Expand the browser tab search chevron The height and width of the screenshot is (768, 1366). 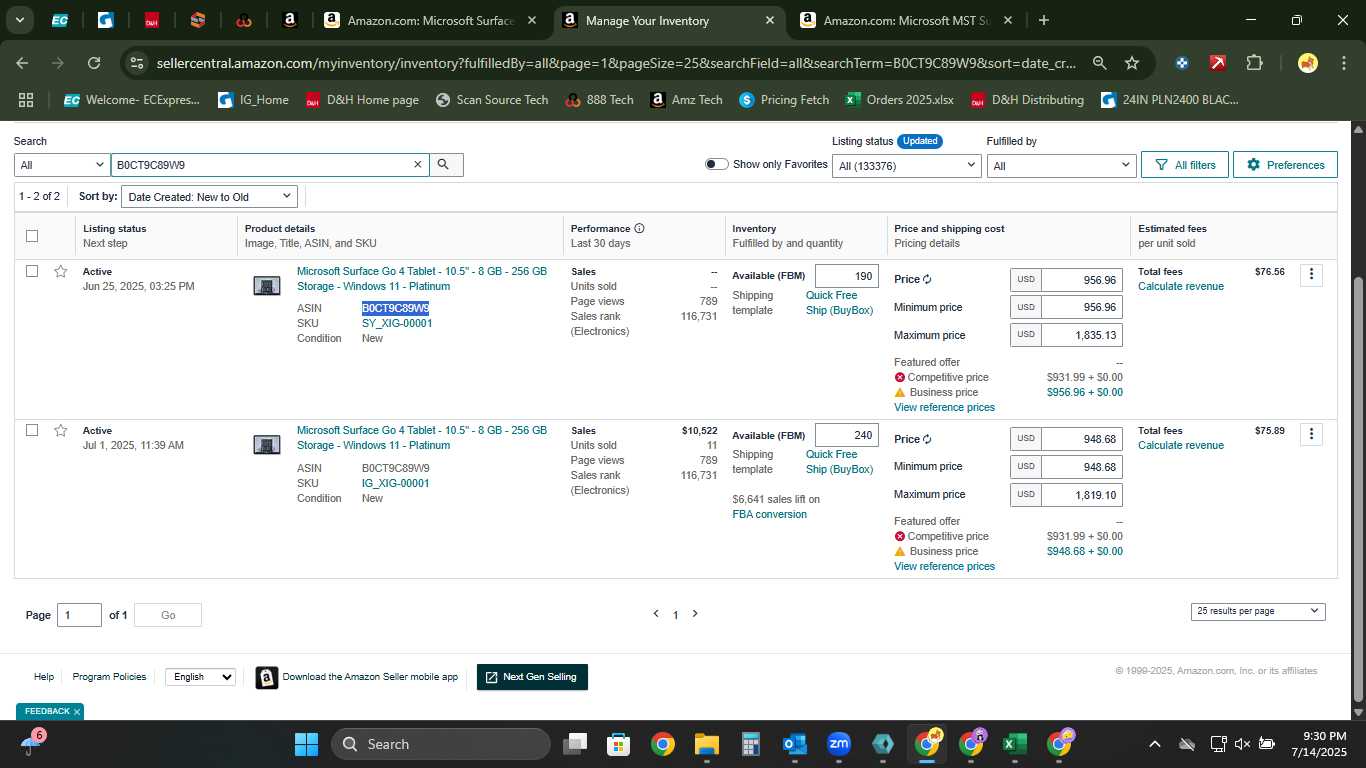19,20
